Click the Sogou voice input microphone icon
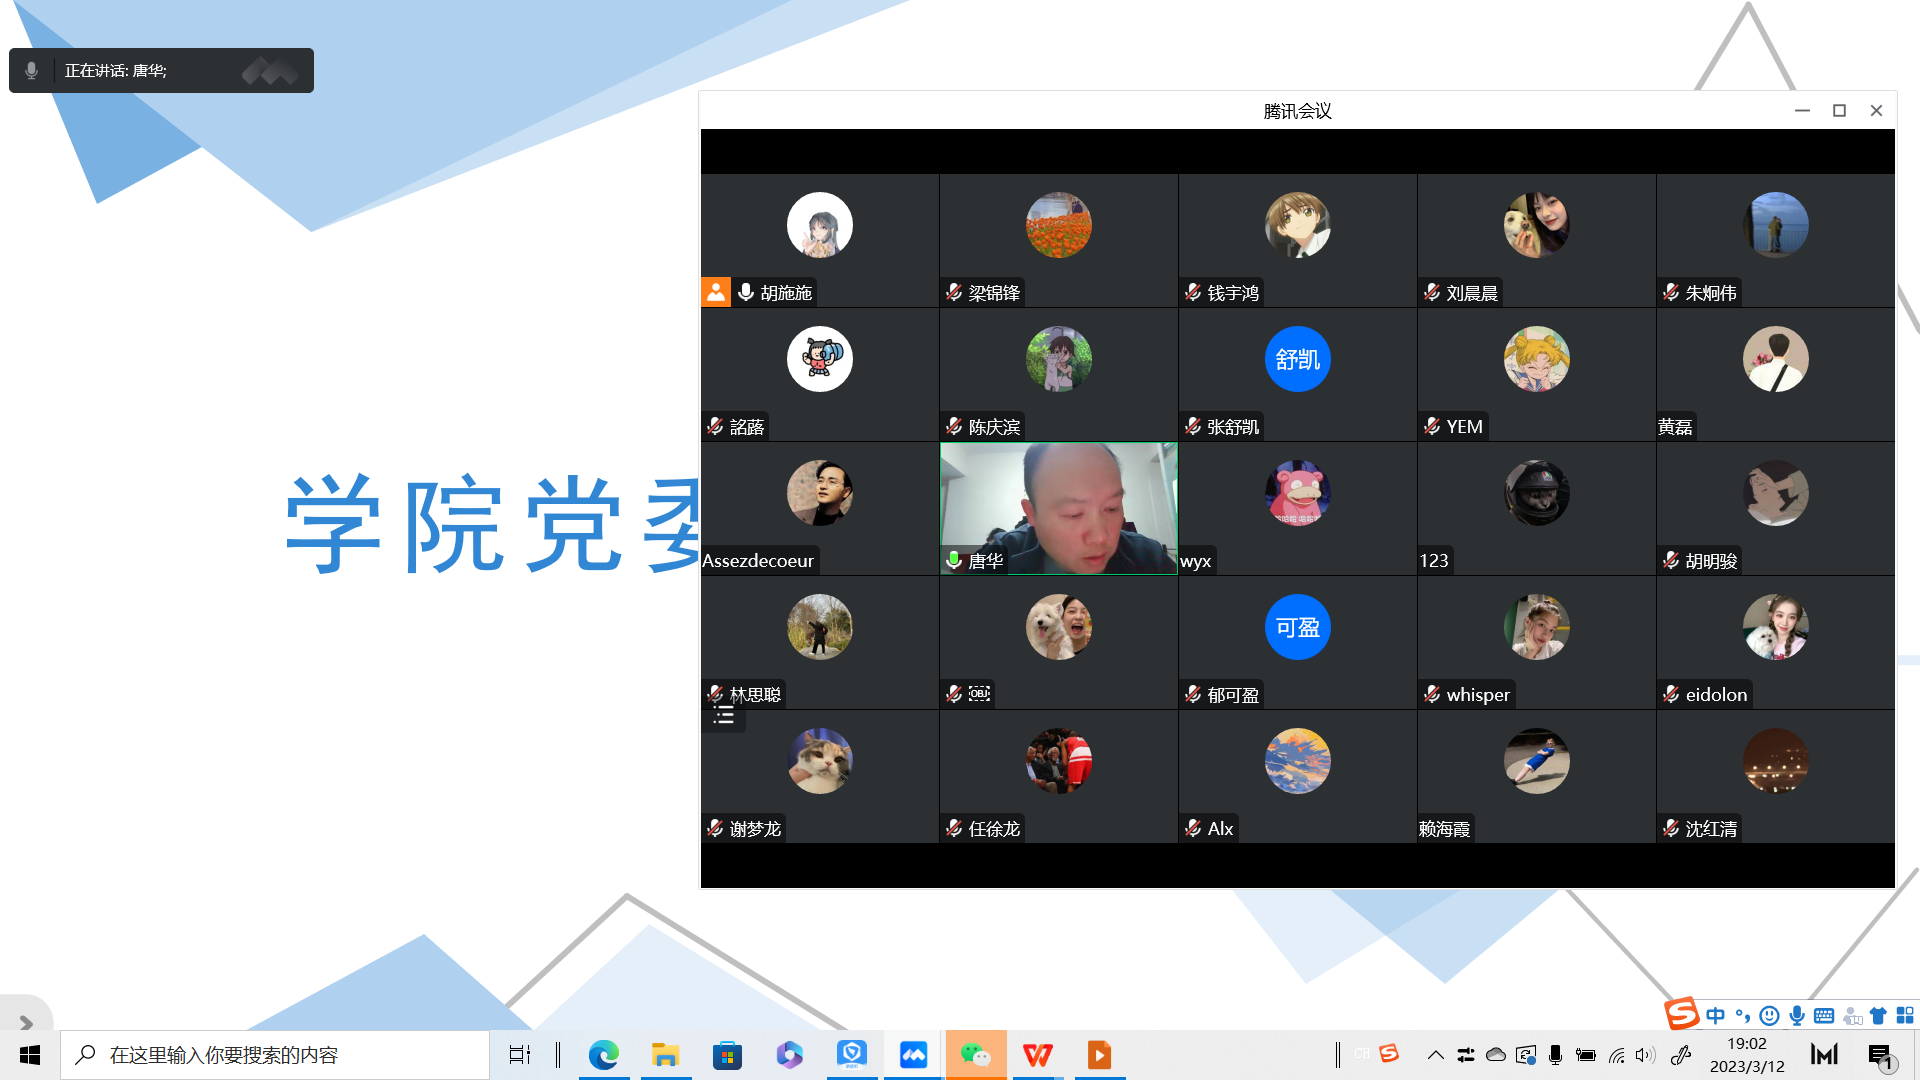This screenshot has height=1080, width=1920. pos(1797,1016)
